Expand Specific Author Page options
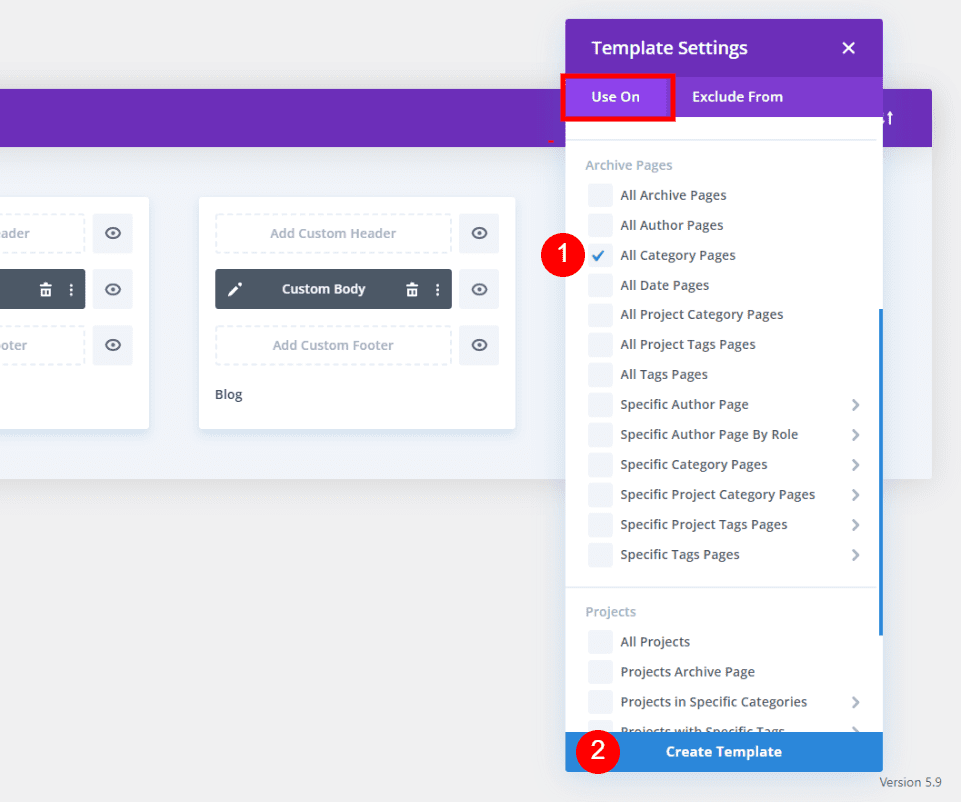961x802 pixels. pyautogui.click(x=855, y=404)
